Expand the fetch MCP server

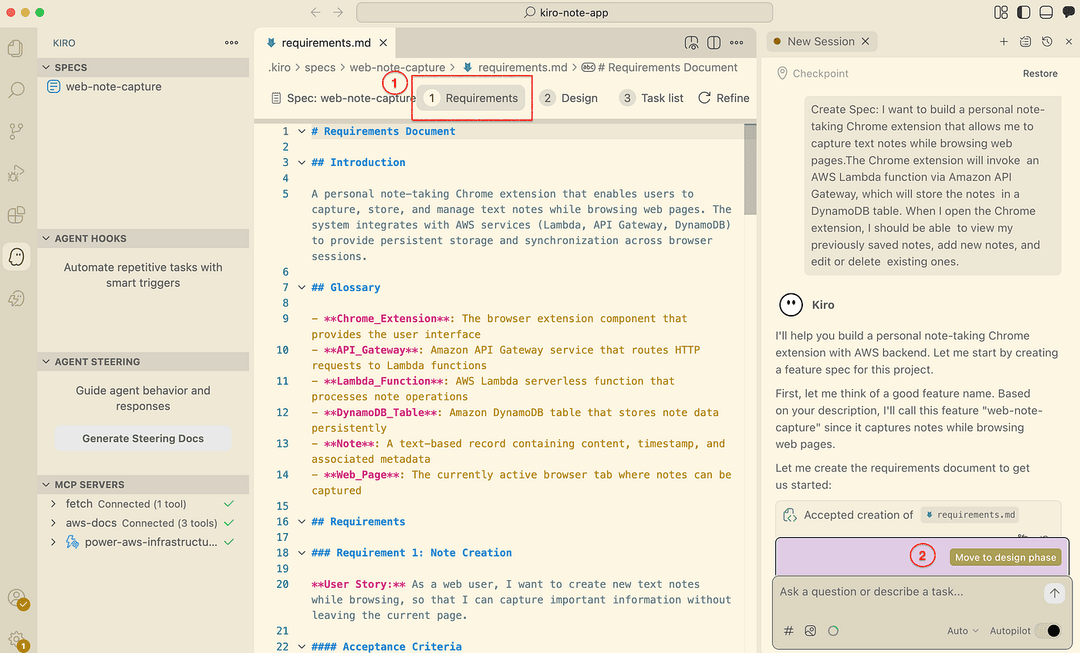(x=53, y=504)
